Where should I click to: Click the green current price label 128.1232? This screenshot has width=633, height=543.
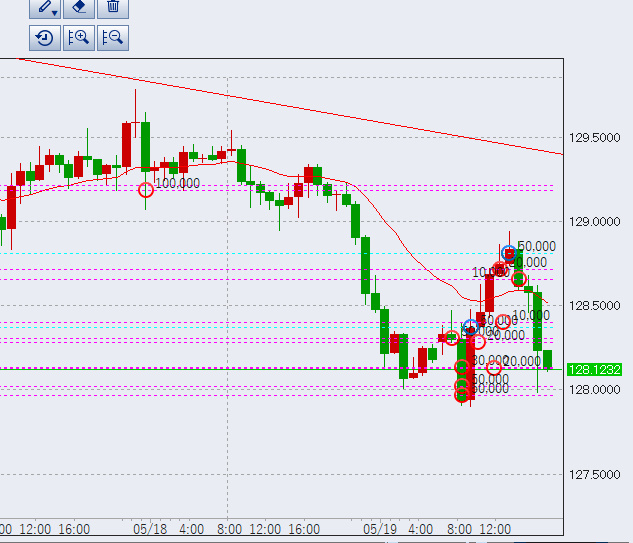point(594,369)
